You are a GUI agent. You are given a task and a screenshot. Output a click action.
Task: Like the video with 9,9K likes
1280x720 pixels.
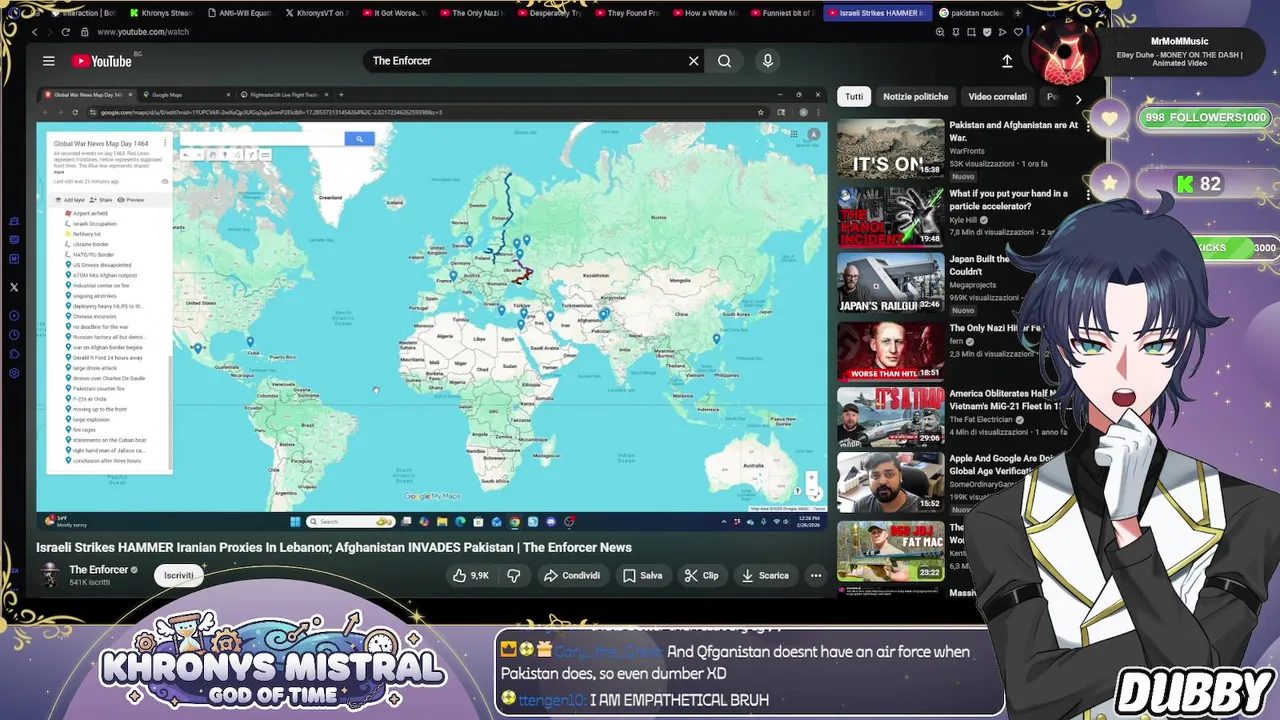click(470, 576)
